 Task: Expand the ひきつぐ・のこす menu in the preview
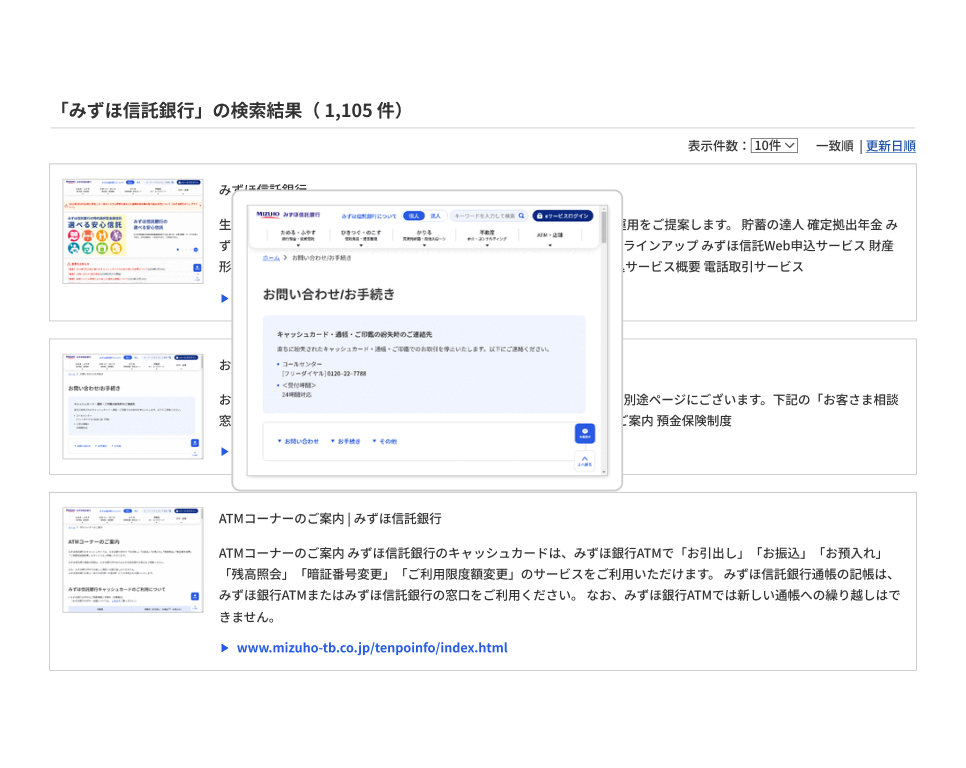361,236
